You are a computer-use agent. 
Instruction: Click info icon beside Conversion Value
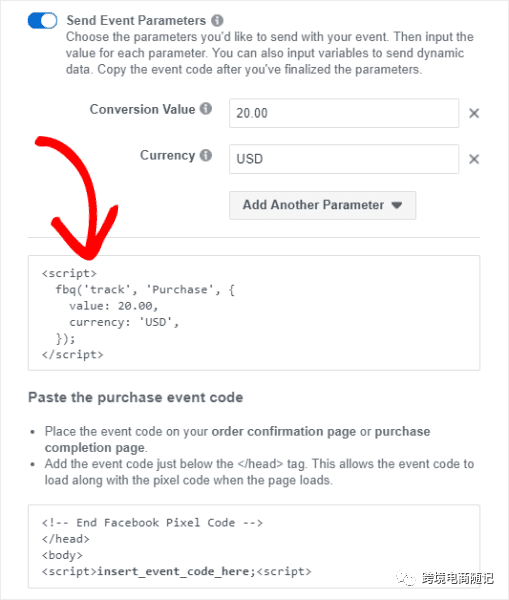pyautogui.click(x=206, y=109)
